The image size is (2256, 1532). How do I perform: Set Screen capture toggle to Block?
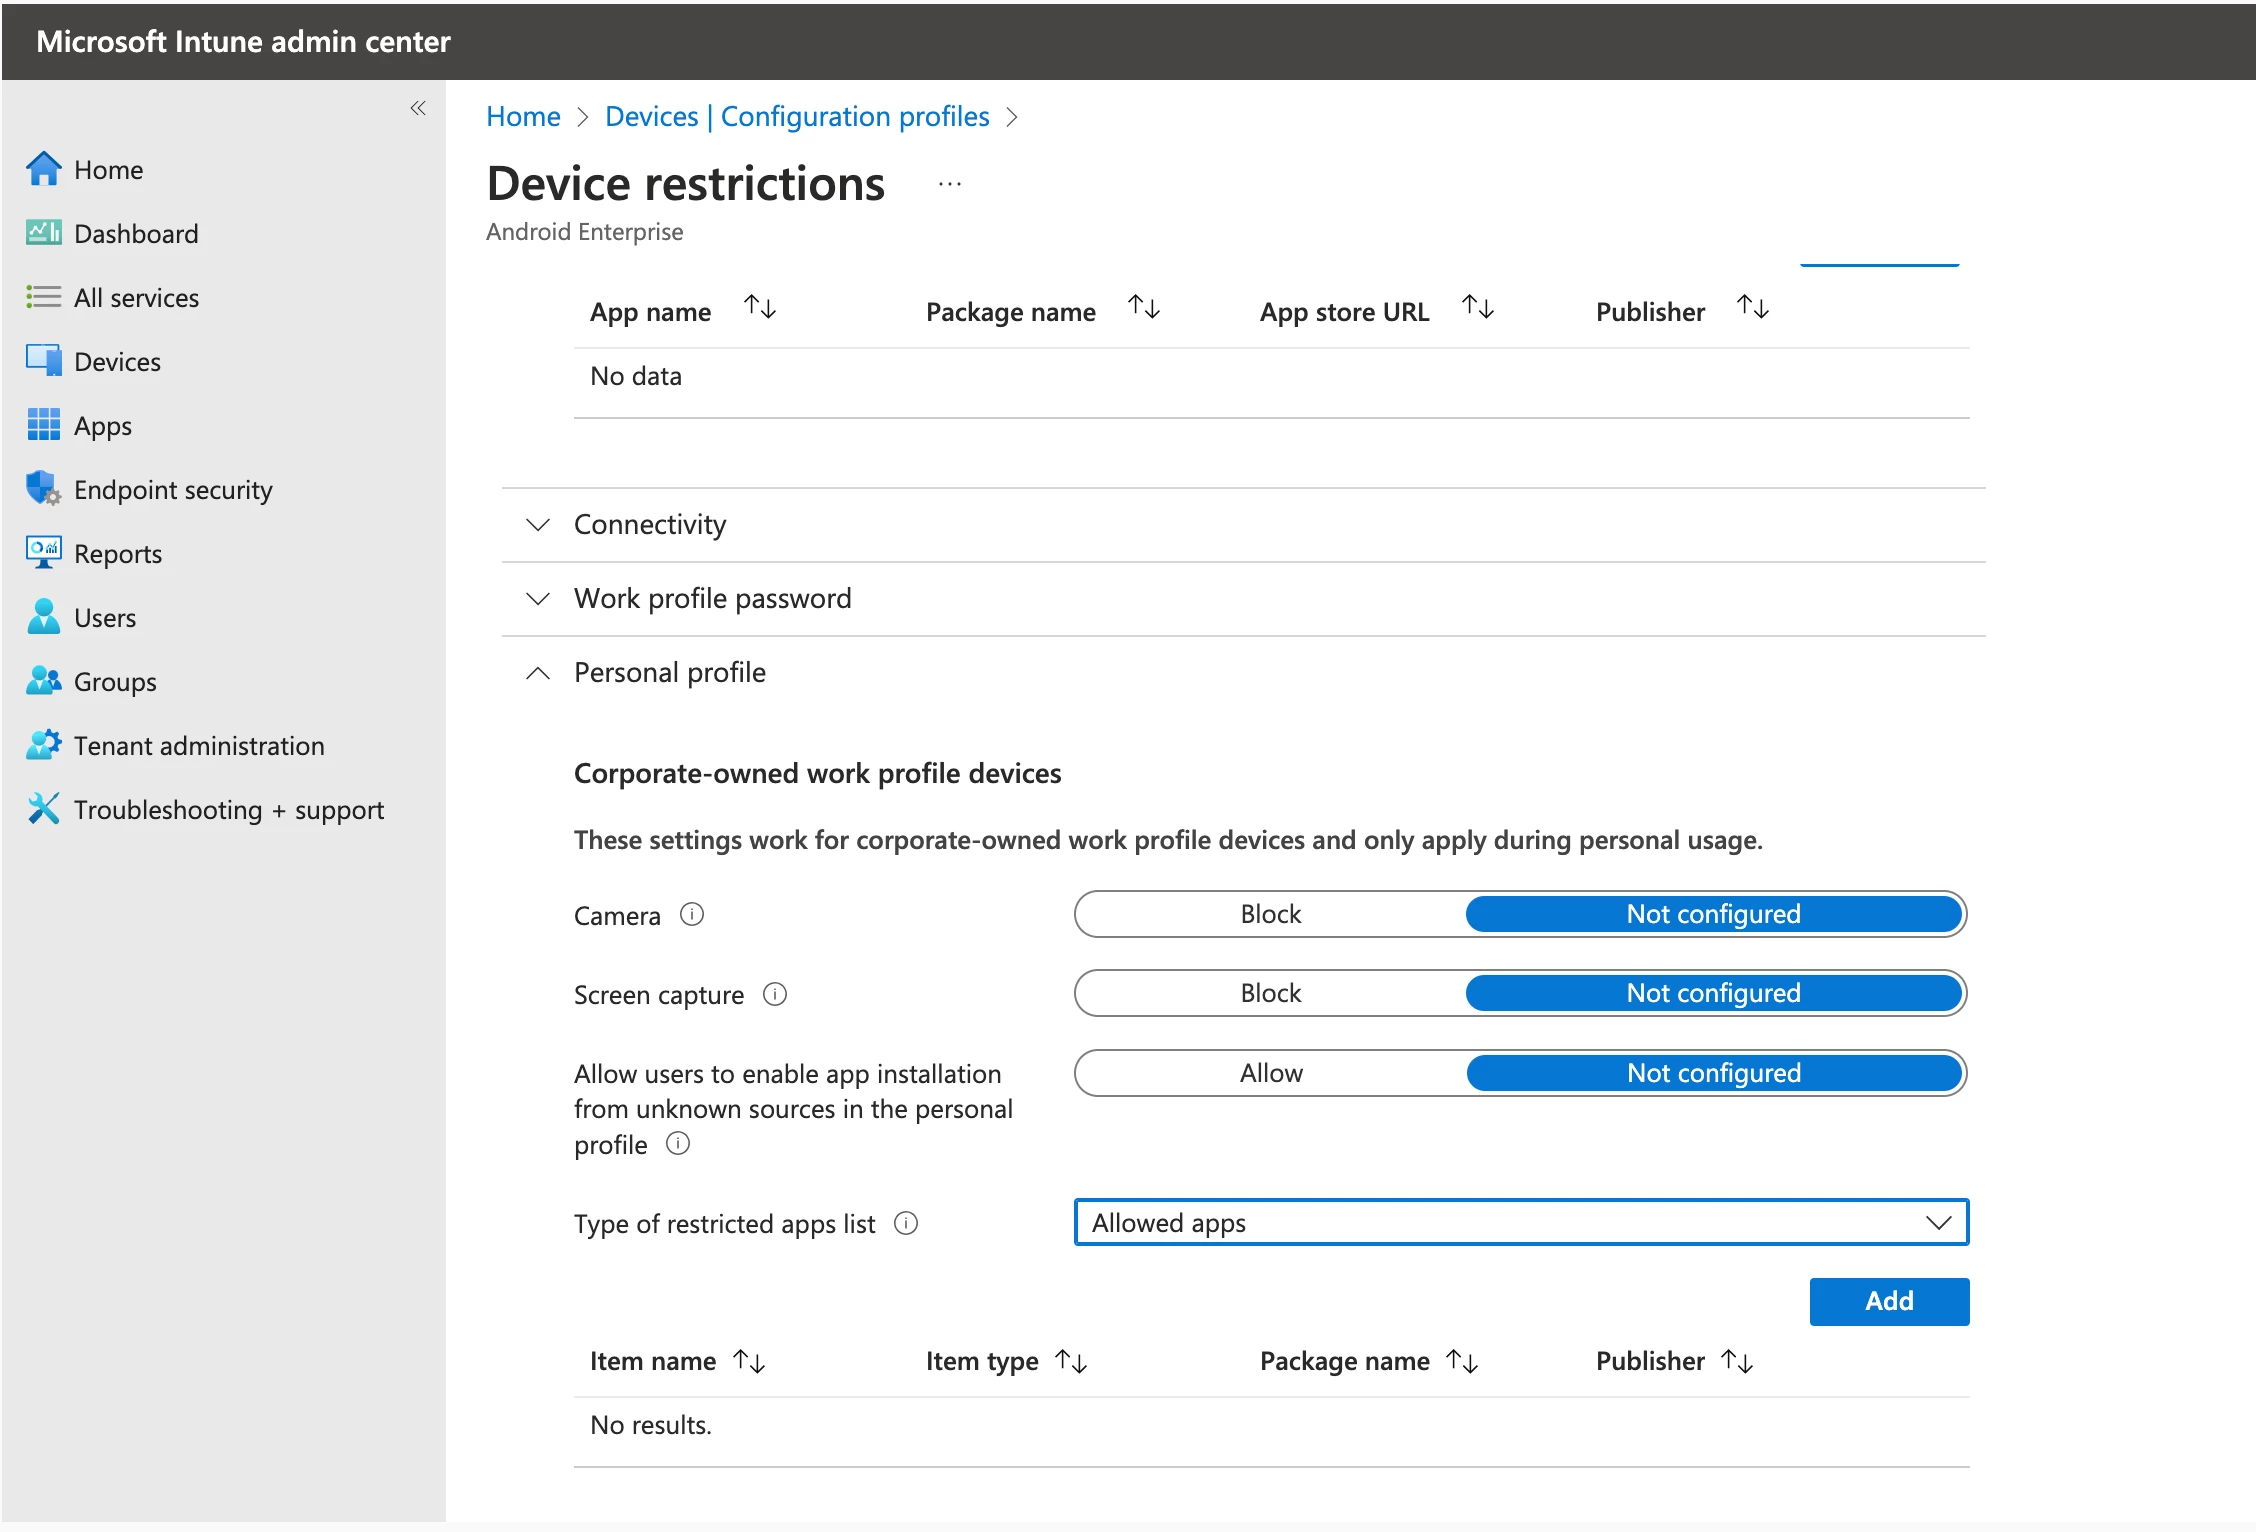pyautogui.click(x=1270, y=993)
